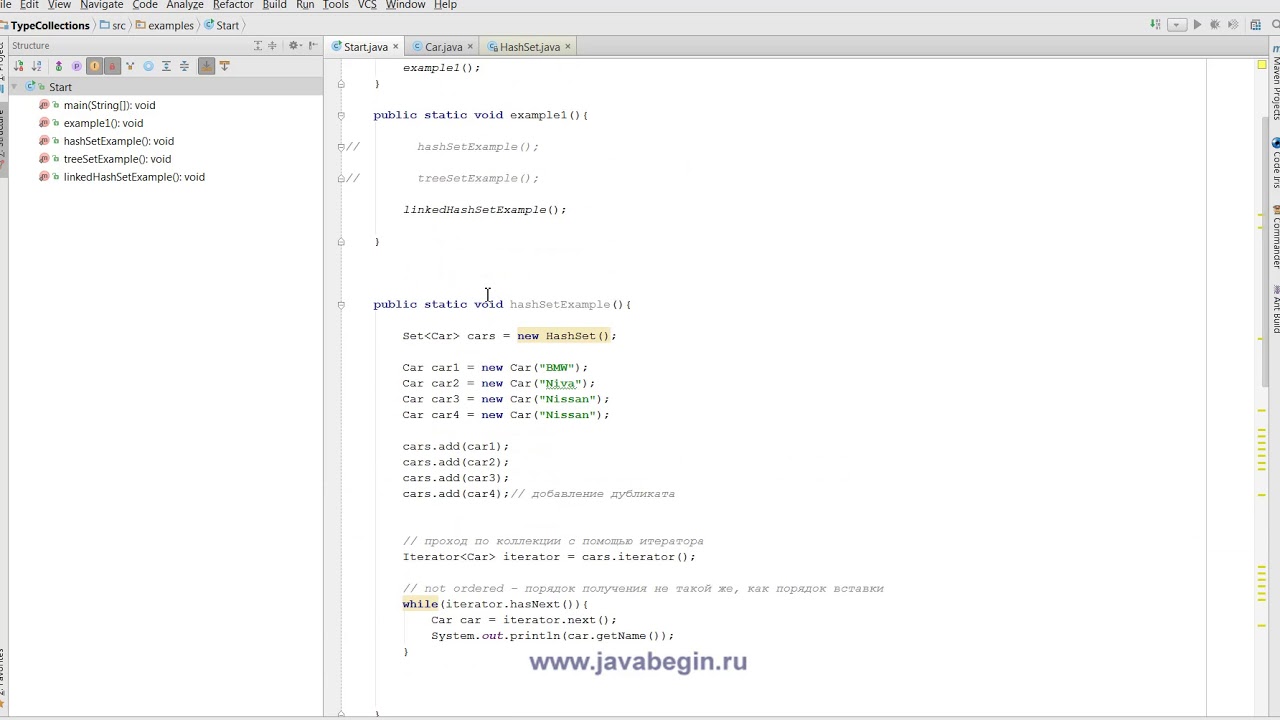
Task: Toggle Show Fields in Structure toolbar
Action: 94,66
